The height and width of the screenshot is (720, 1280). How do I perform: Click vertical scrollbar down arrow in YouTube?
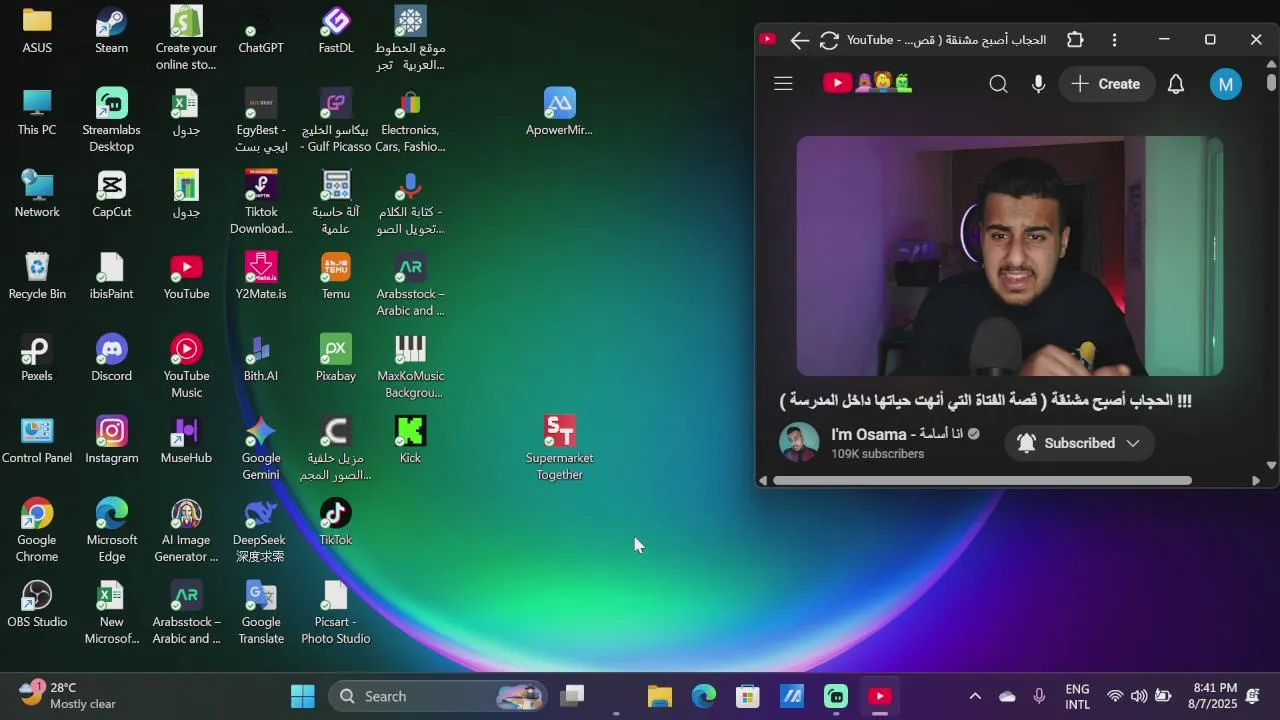1271,465
